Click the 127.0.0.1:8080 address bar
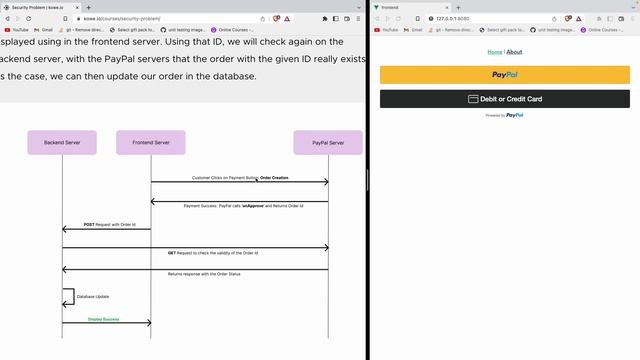This screenshot has height=360, width=640. (x=452, y=19)
